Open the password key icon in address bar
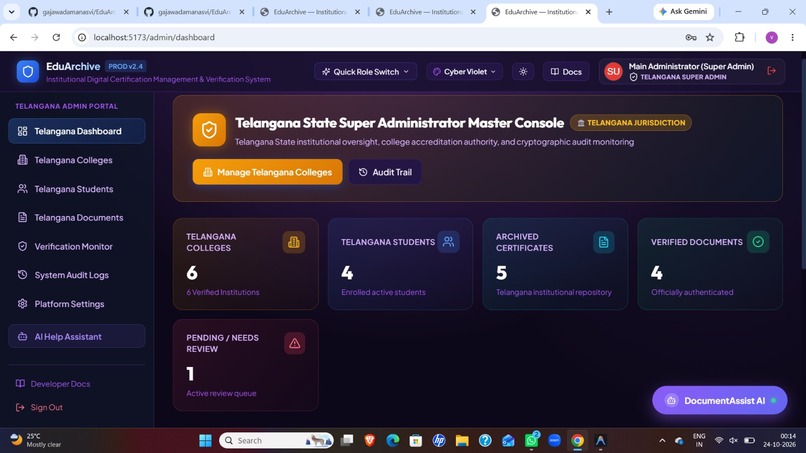806x453 pixels. pos(691,37)
